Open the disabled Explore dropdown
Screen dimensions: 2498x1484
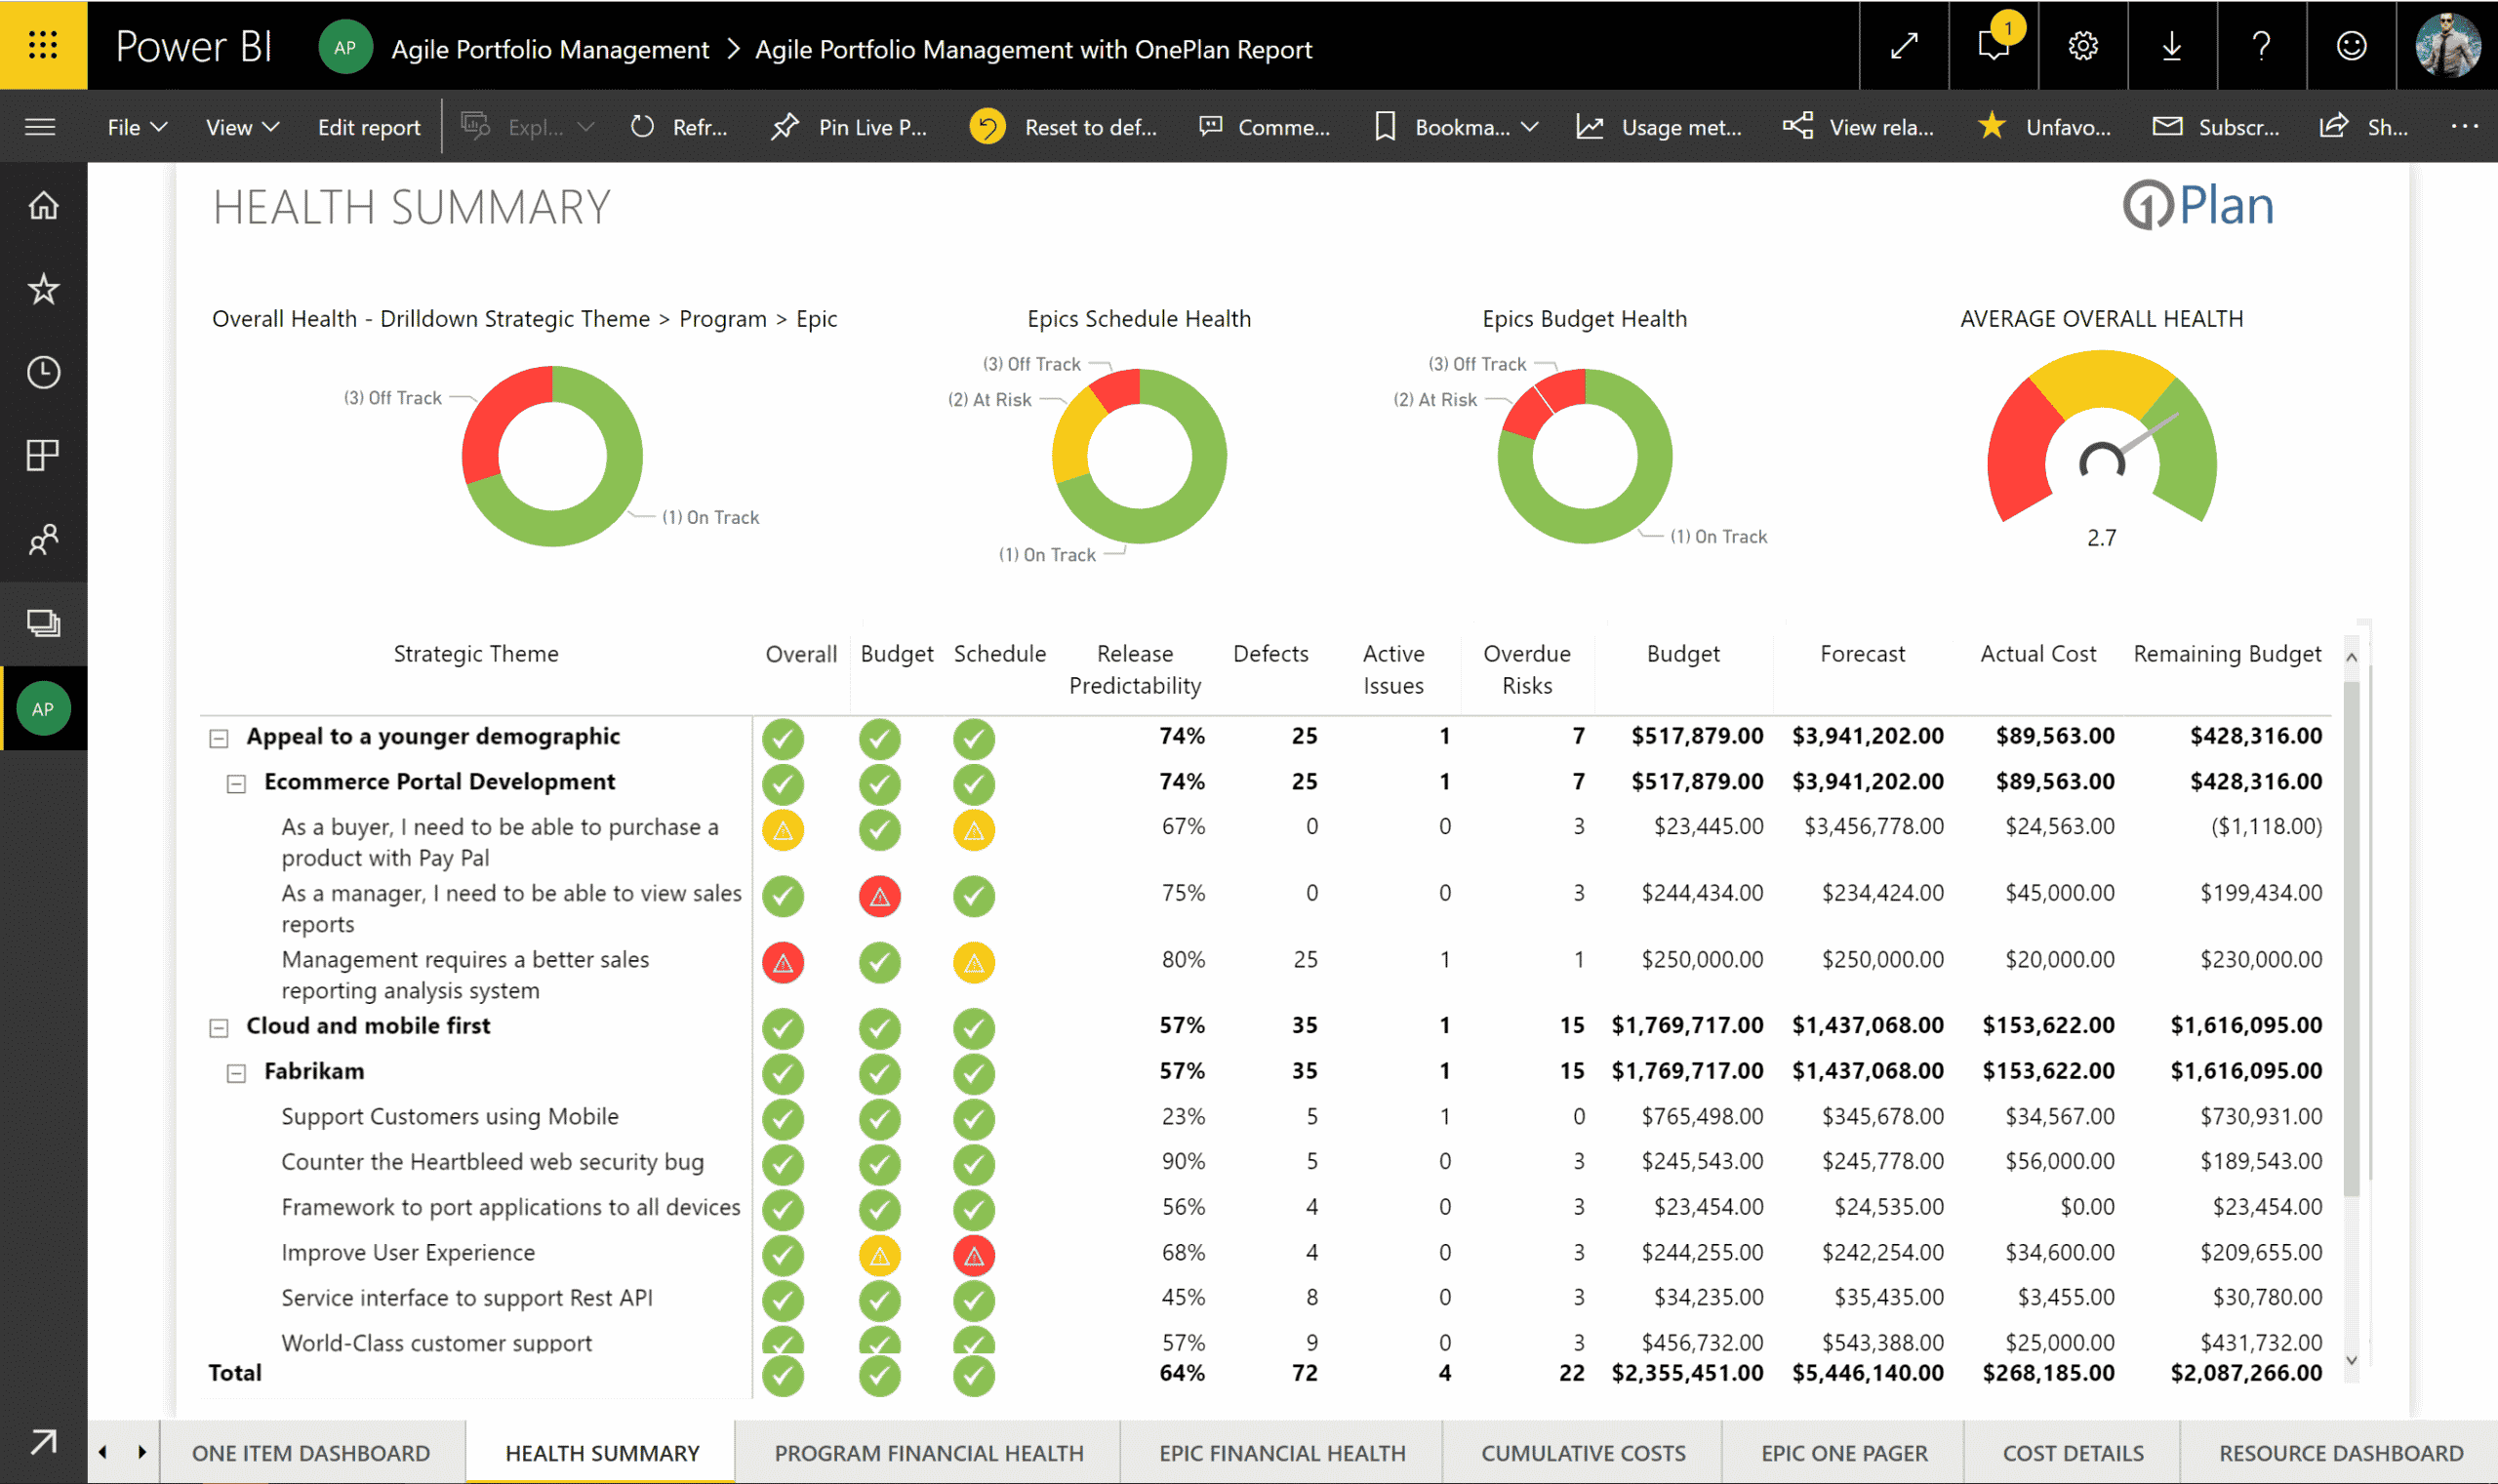(527, 127)
